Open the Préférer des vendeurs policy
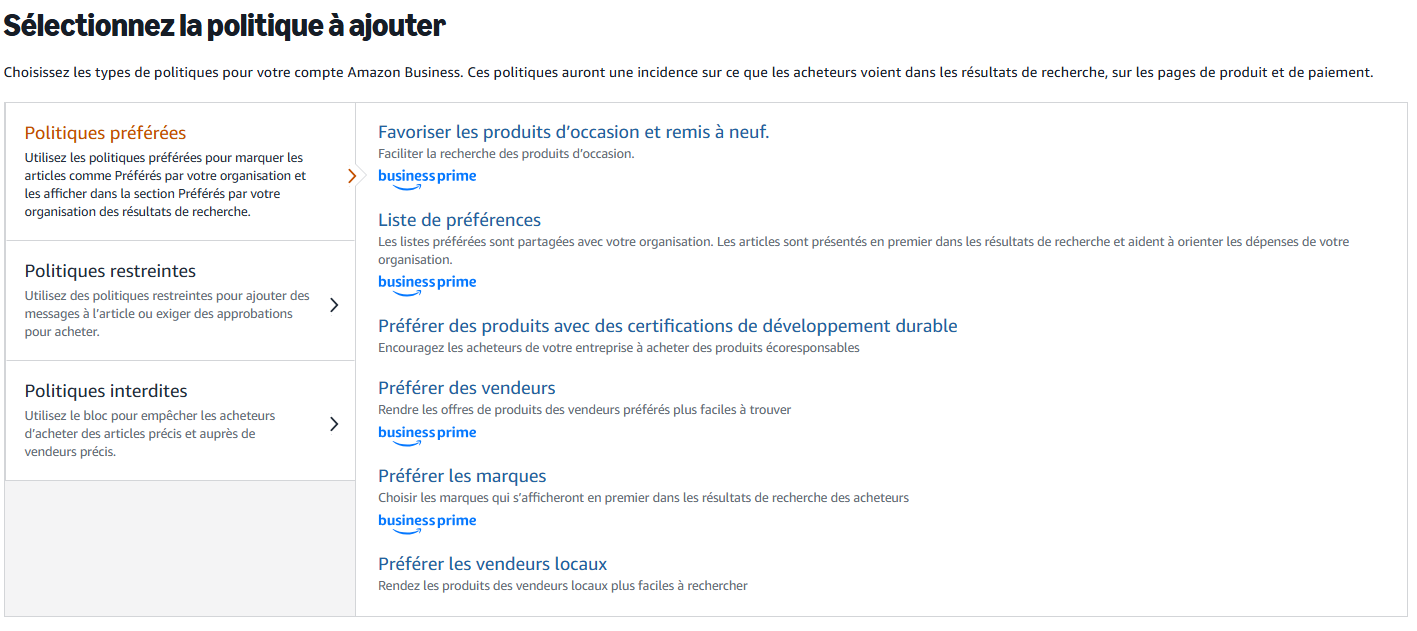The width and height of the screenshot is (1417, 631). [465, 387]
